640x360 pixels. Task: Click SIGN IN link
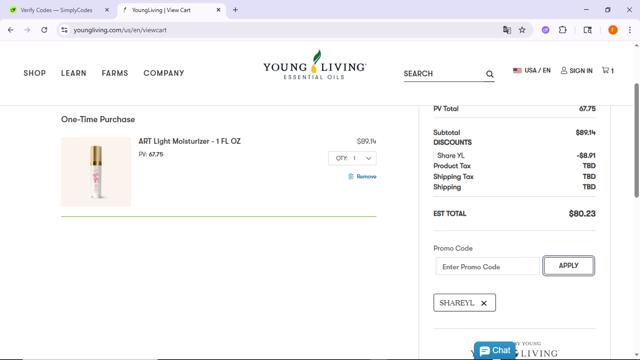click(x=576, y=71)
